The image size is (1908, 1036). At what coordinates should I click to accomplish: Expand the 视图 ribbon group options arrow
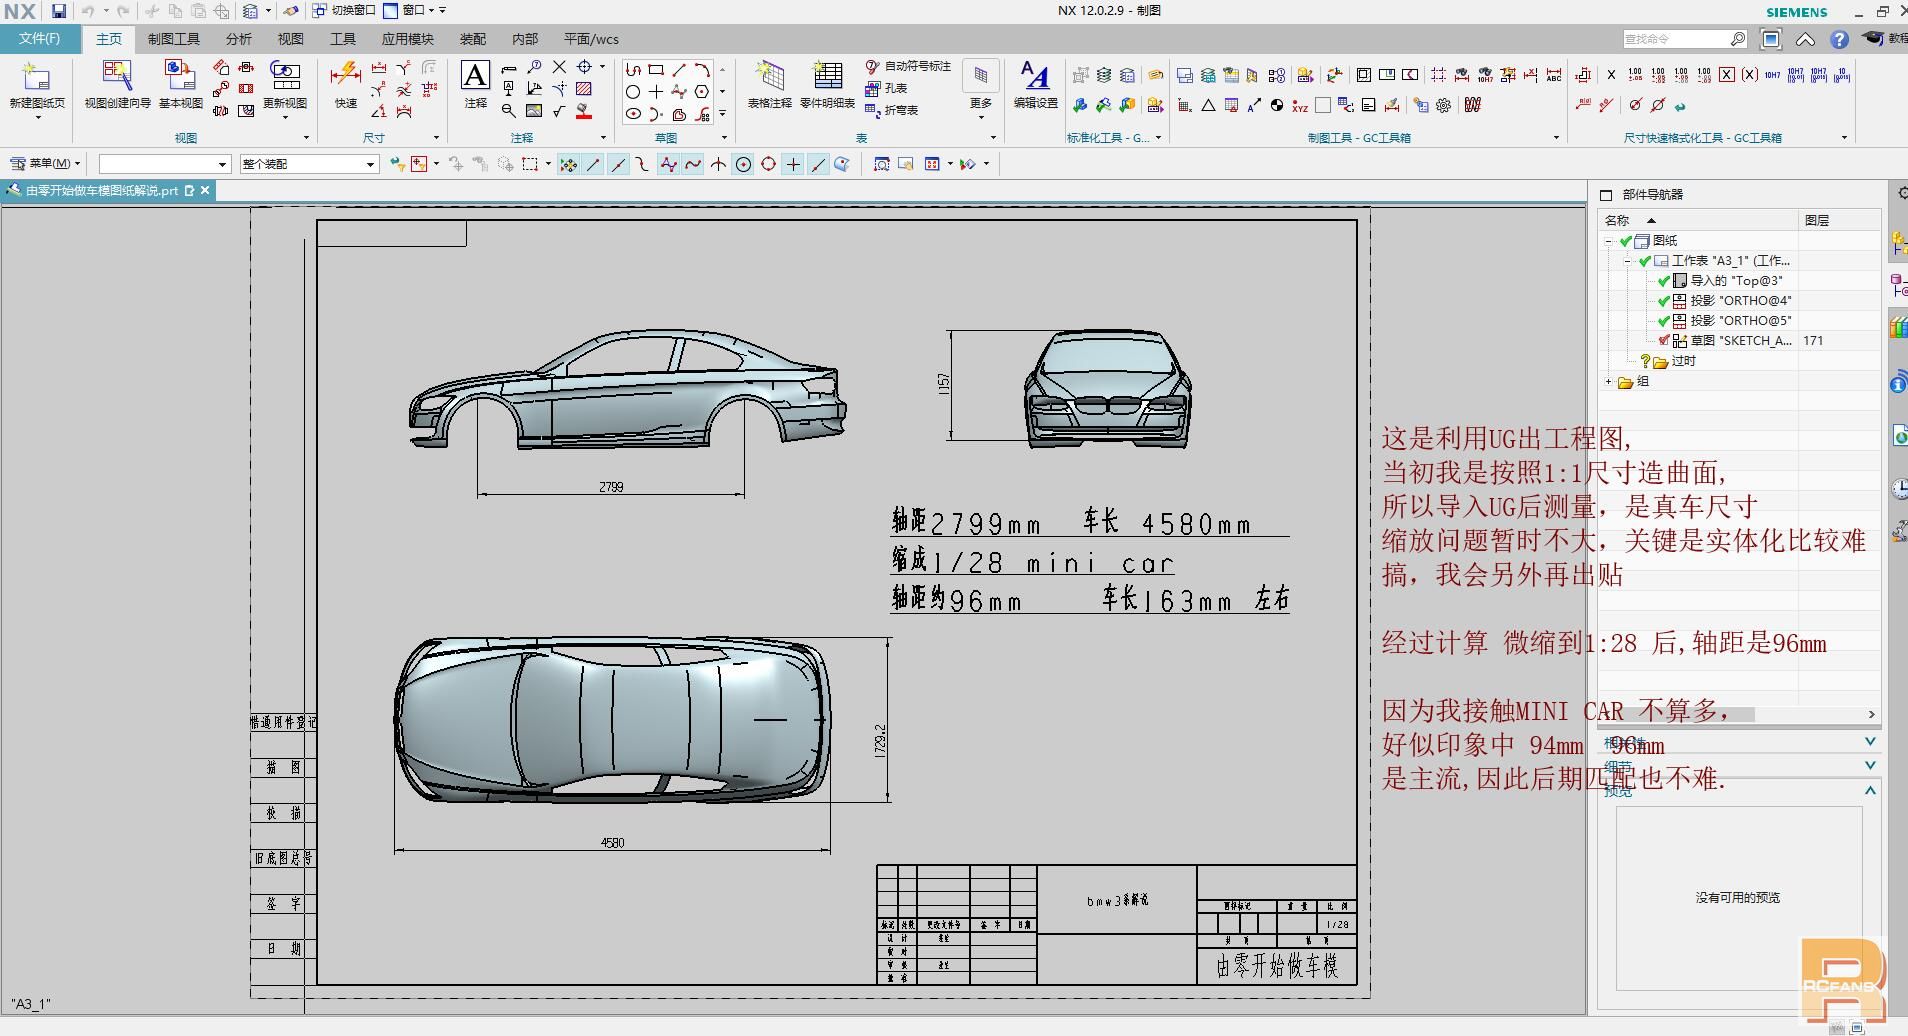tap(306, 138)
